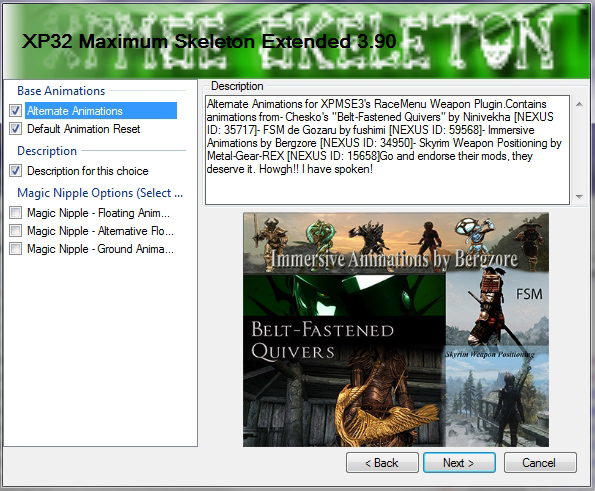Click the Description group header in options list
This screenshot has height=491, width=595.
coord(47,151)
